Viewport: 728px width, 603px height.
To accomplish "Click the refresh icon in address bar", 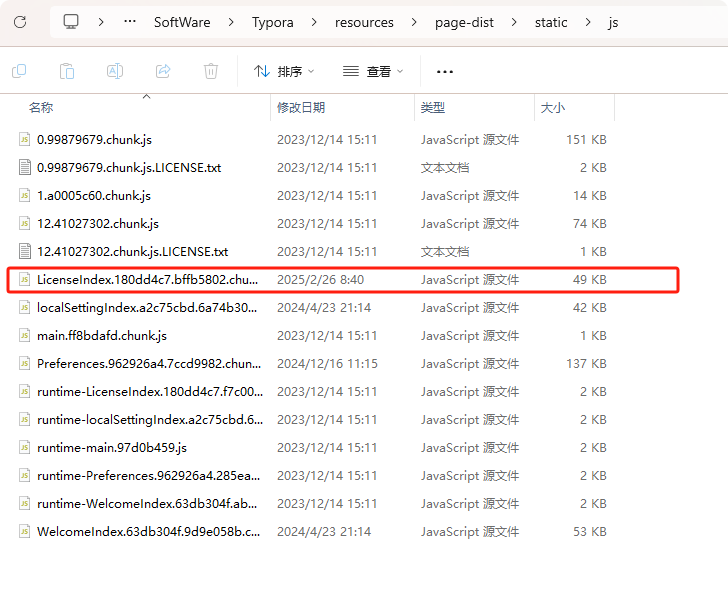I will coord(20,22).
